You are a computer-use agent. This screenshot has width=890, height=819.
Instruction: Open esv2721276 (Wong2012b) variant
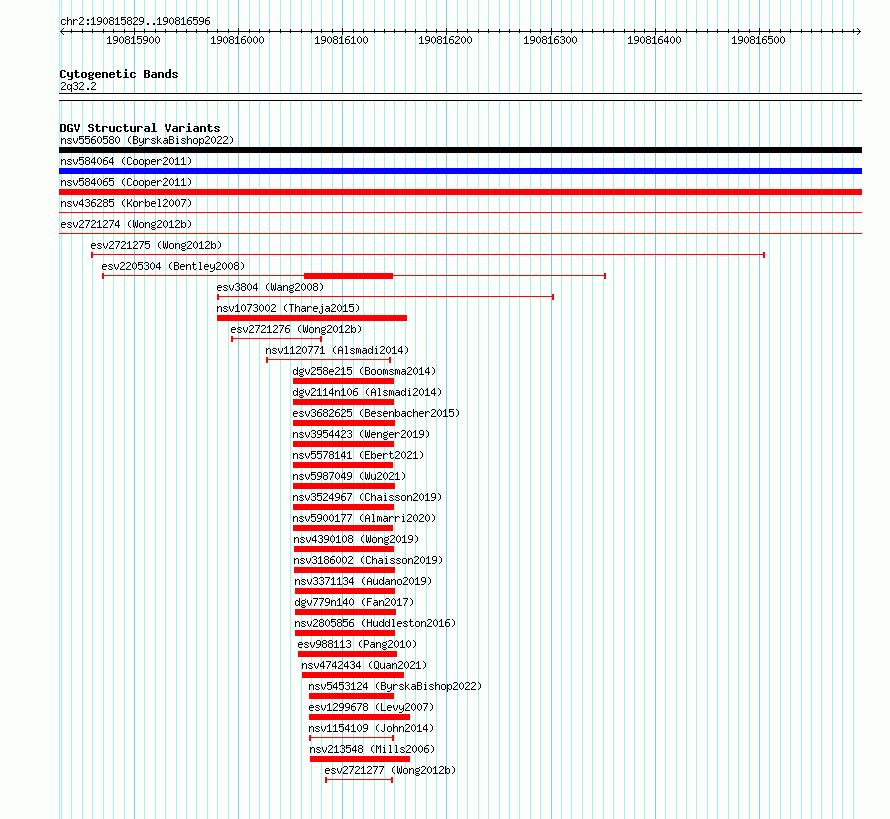click(296, 329)
